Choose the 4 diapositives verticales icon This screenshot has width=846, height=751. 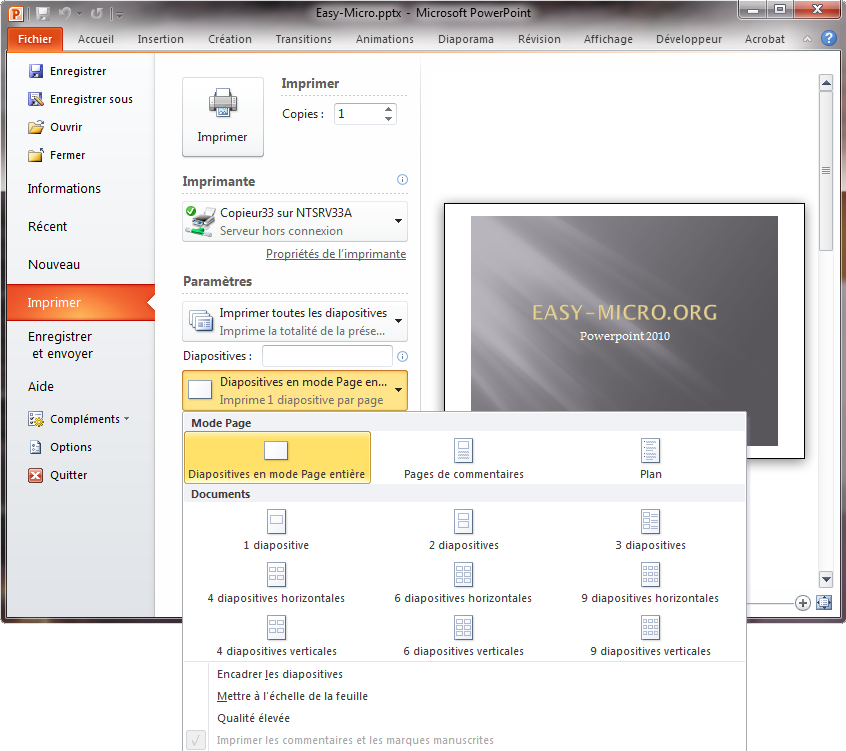coord(276,627)
